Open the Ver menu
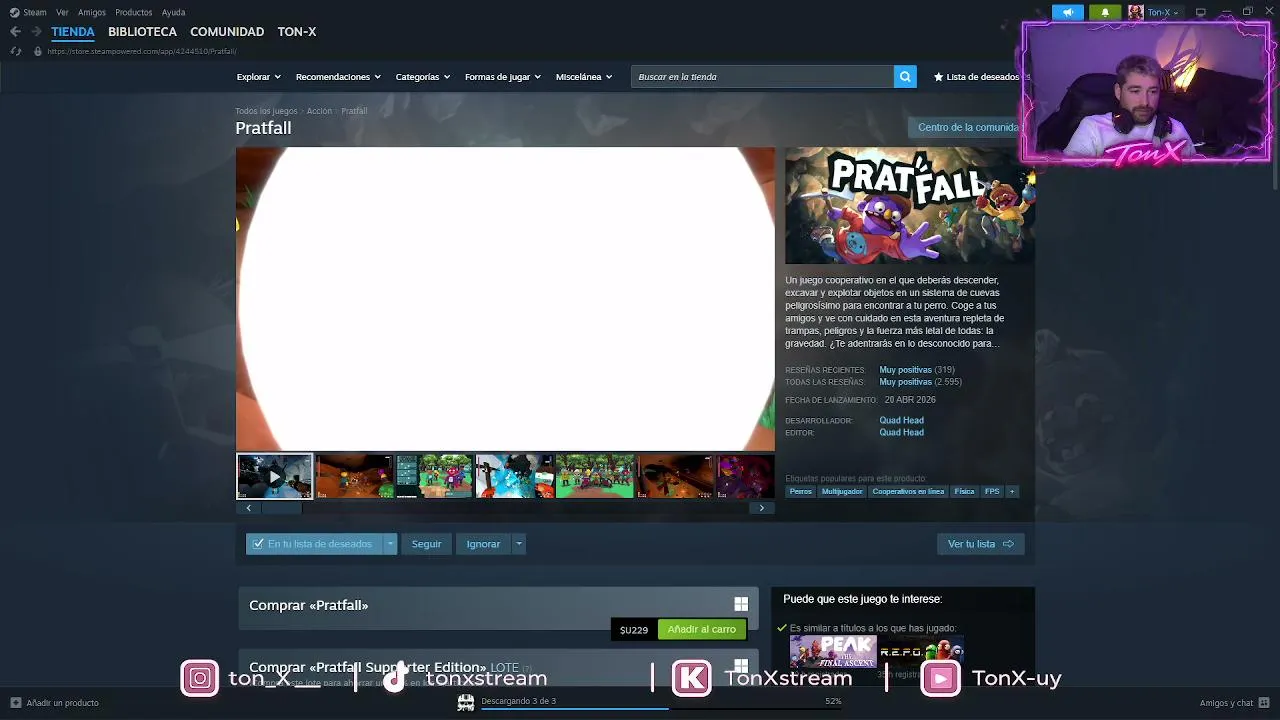The image size is (1280, 720). pos(62,12)
